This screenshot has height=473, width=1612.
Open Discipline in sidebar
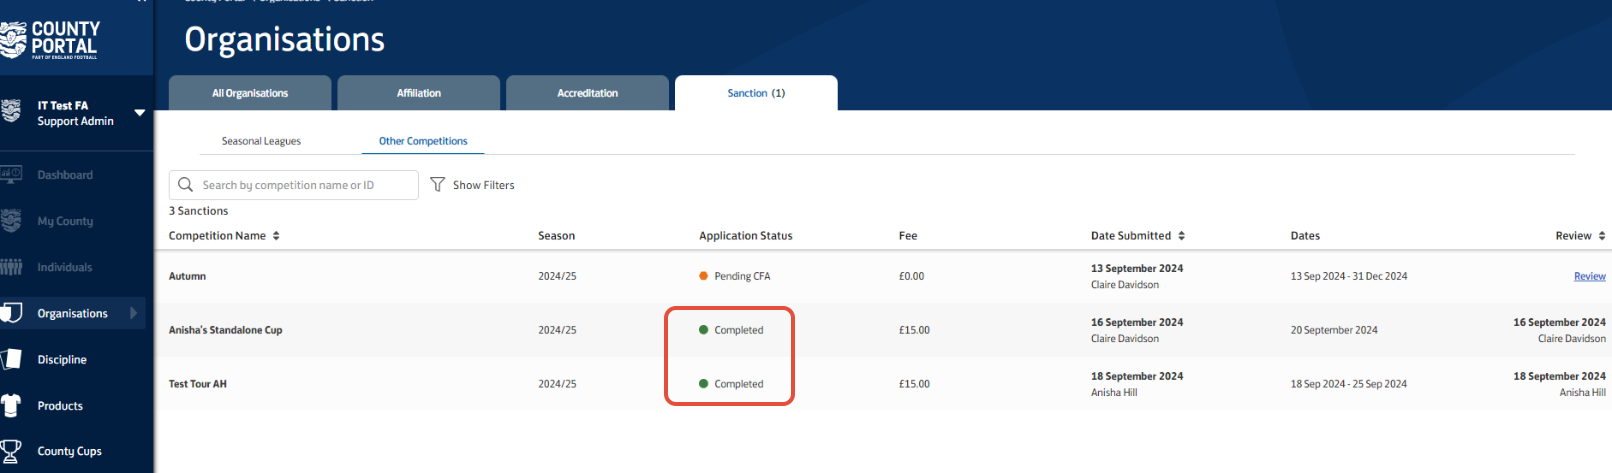[x=62, y=359]
